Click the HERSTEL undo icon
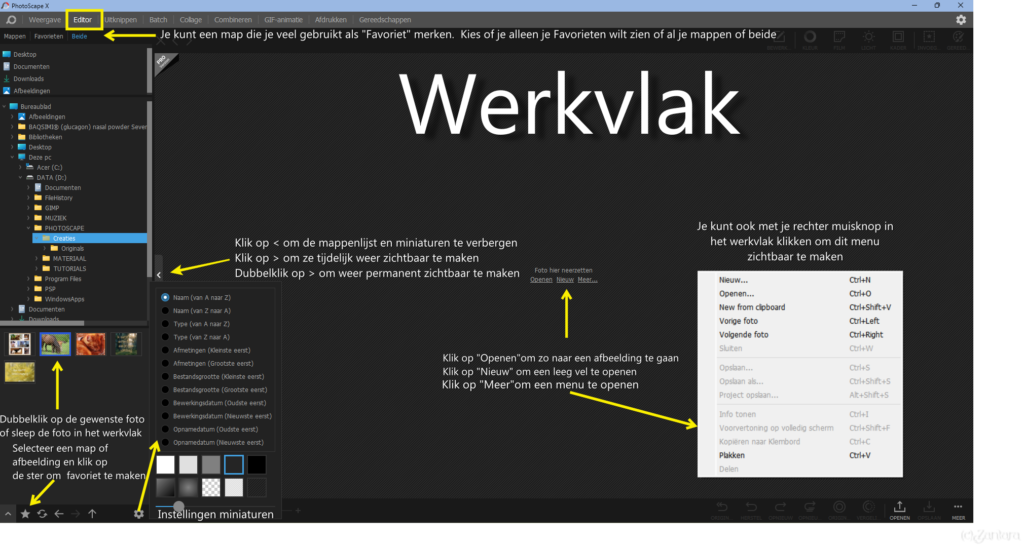 [751, 510]
